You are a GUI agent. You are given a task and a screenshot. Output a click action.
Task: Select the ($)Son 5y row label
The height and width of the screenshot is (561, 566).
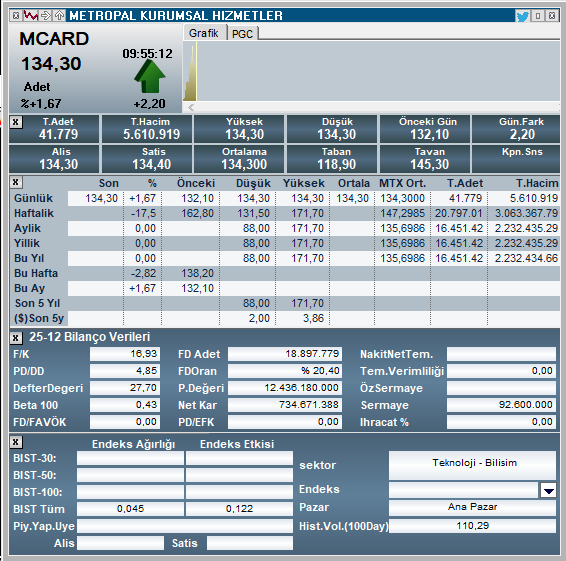point(39,318)
